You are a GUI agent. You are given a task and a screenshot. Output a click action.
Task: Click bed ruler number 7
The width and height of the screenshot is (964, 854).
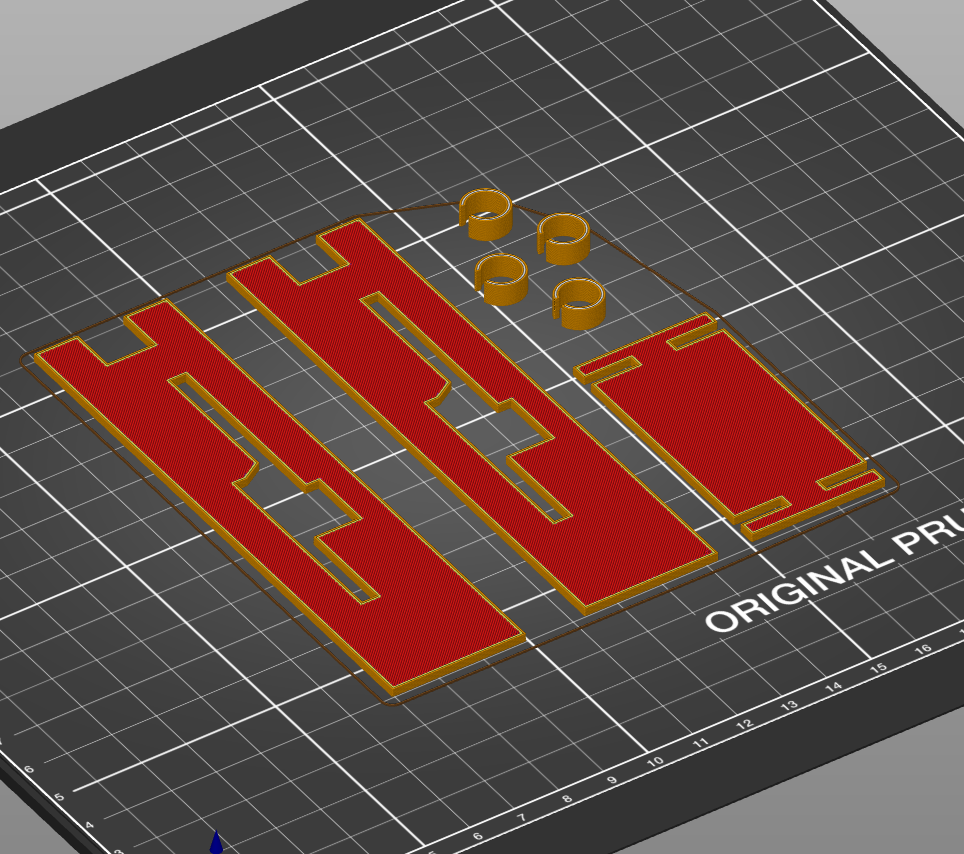[522, 819]
